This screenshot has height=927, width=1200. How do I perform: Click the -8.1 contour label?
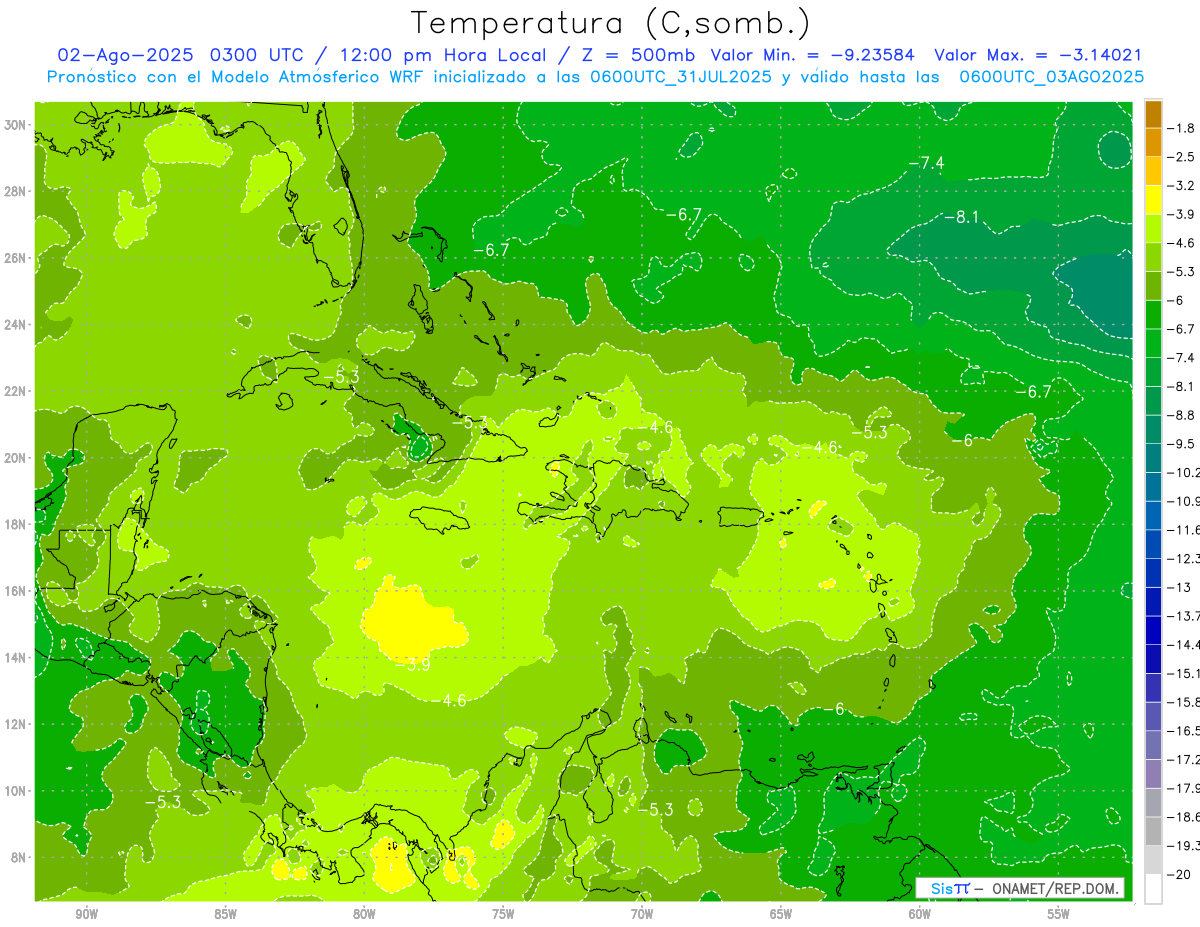point(961,217)
